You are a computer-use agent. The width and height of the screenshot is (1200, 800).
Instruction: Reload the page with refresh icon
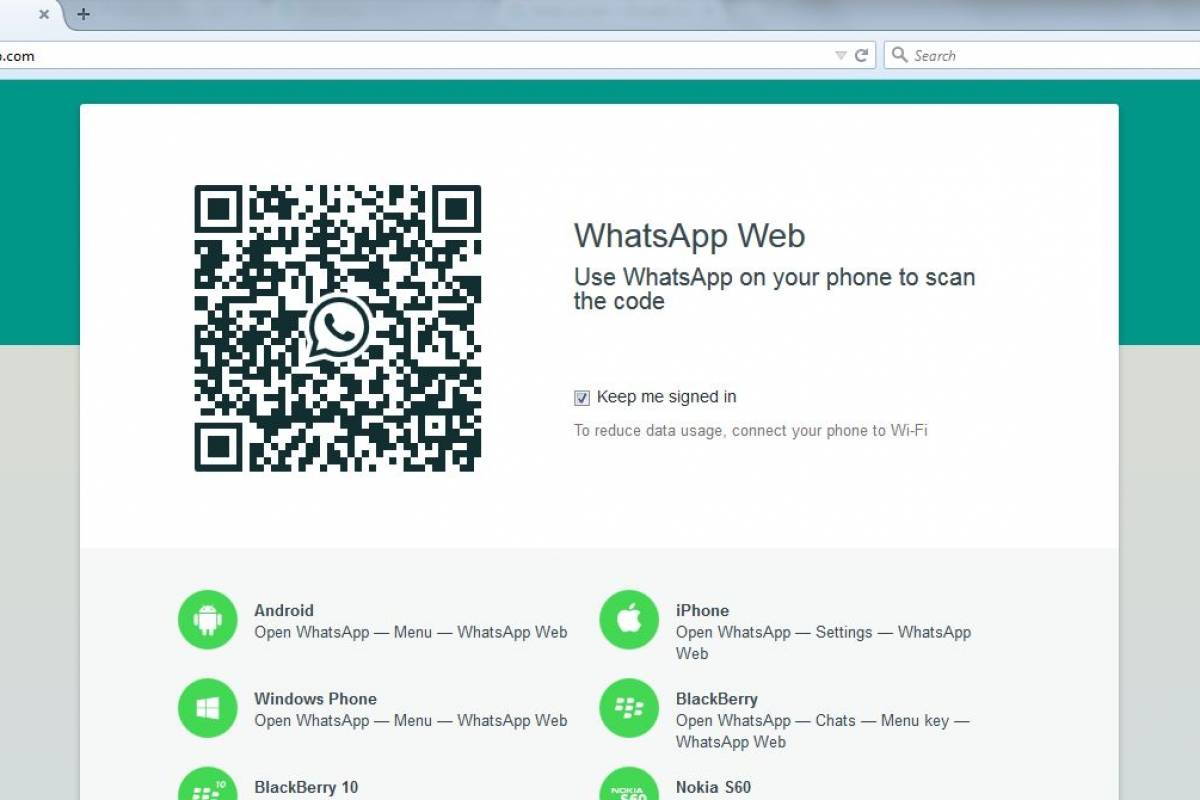pyautogui.click(x=861, y=55)
